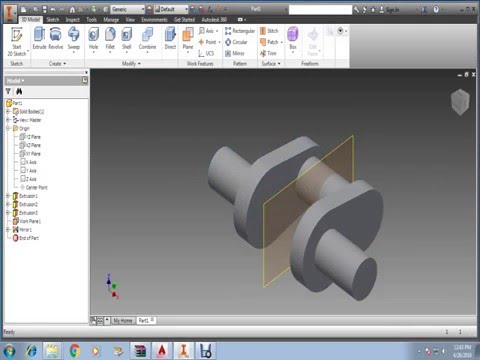Viewport: 480px width, 360px height.
Task: Expand the Extrusion1 node
Action: (x=8, y=196)
